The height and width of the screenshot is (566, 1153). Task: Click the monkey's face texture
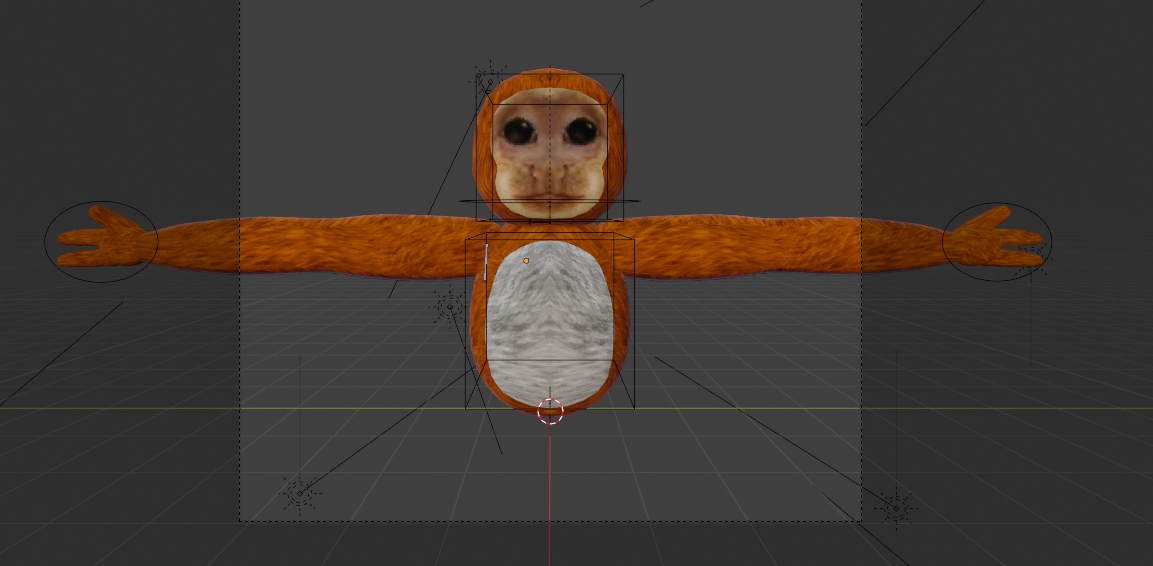pyautogui.click(x=549, y=154)
